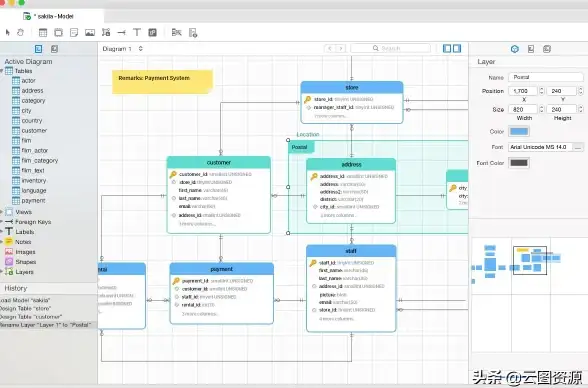
Task: Open the properties tab in right panel
Action: coord(515,49)
